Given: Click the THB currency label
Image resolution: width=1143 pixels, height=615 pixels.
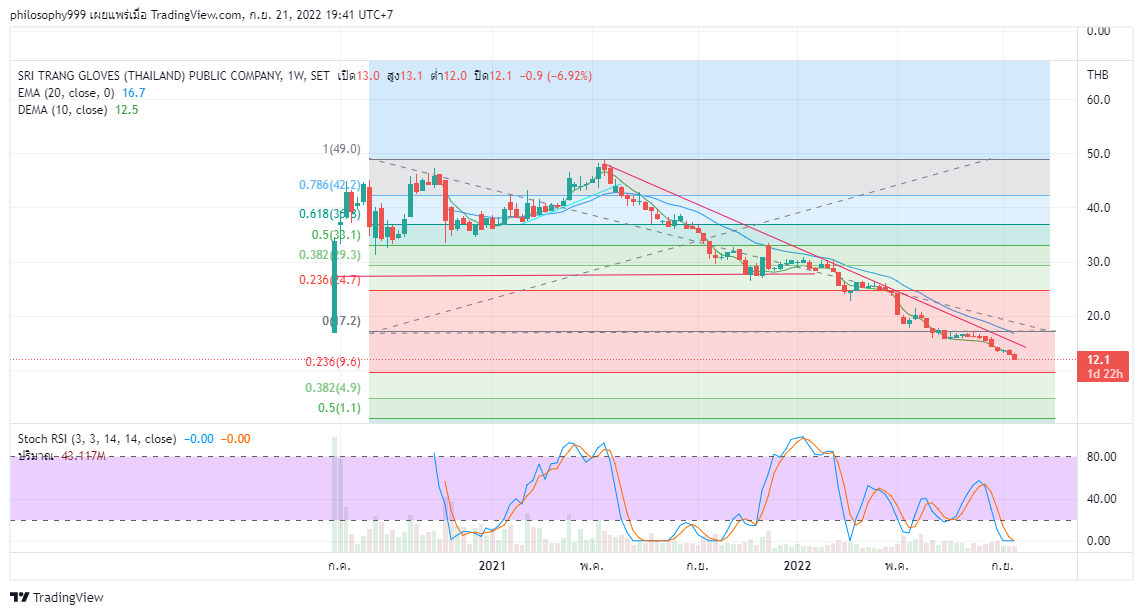Looking at the screenshot, I should (x=1098, y=75).
